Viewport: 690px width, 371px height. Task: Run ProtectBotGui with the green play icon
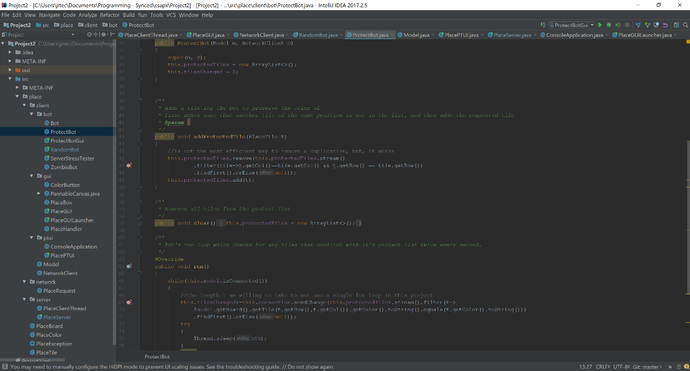click(600, 25)
